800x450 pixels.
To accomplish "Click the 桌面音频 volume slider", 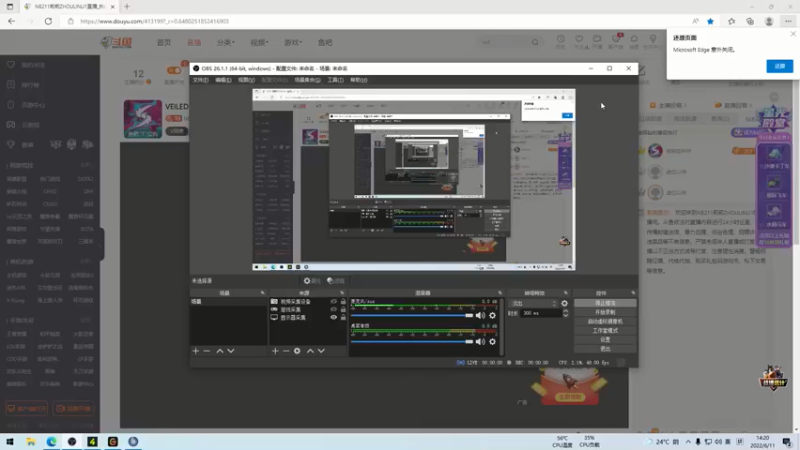I will click(412, 342).
